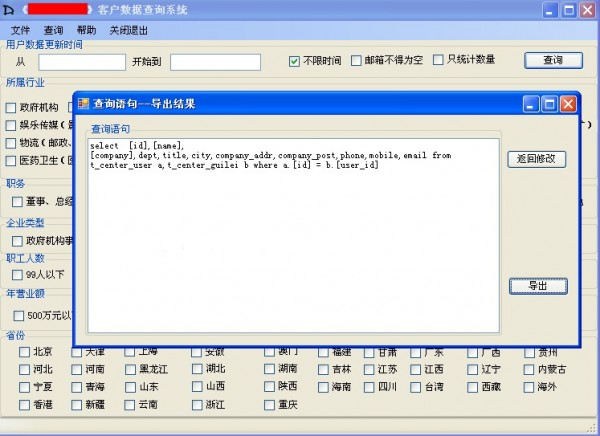The image size is (600, 436).
Task: Select the 湖北 province checkbox
Action: click(x=197, y=369)
